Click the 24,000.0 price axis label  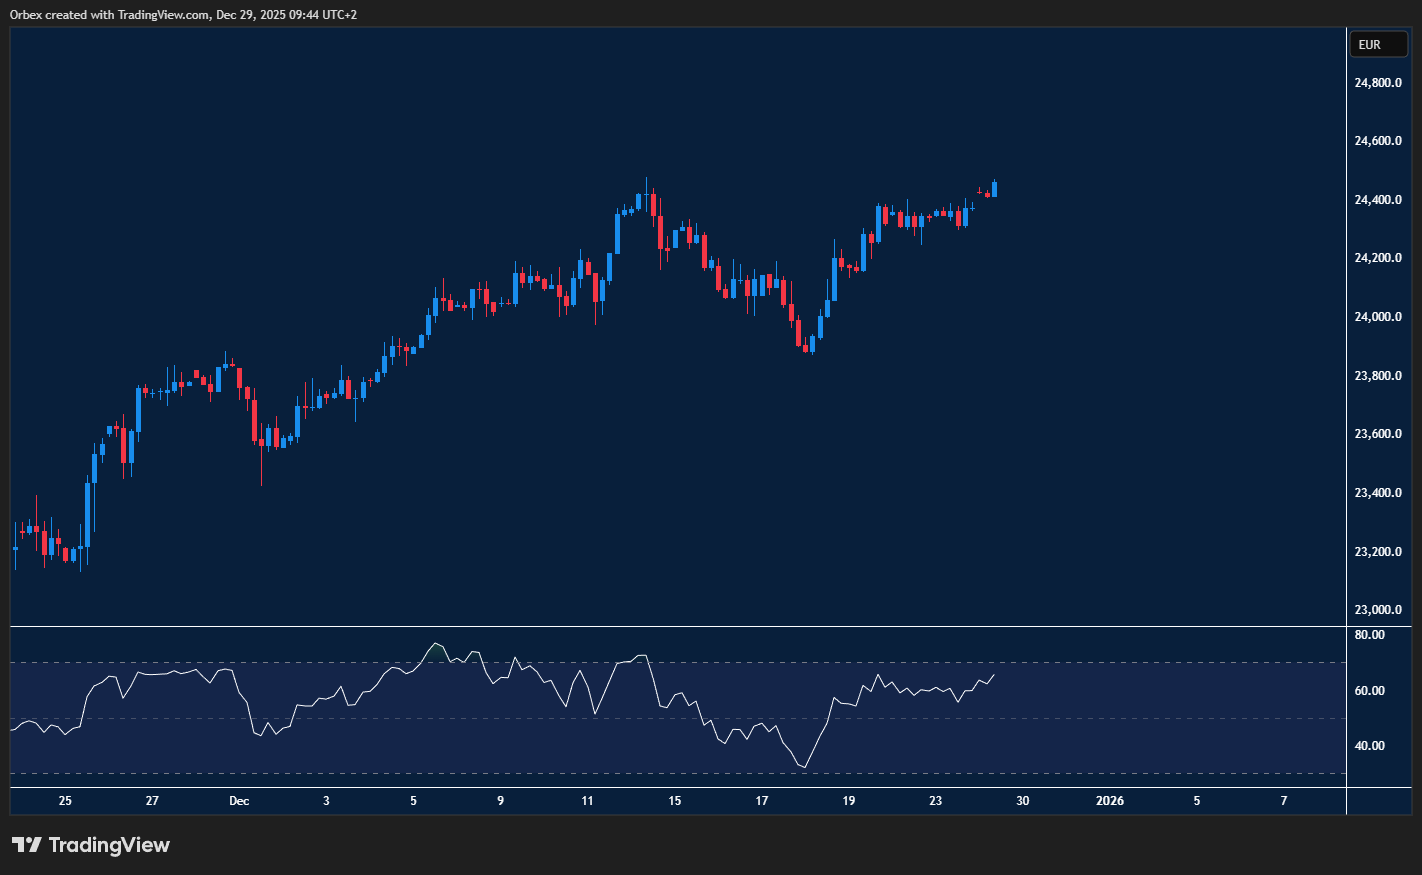pos(1377,317)
